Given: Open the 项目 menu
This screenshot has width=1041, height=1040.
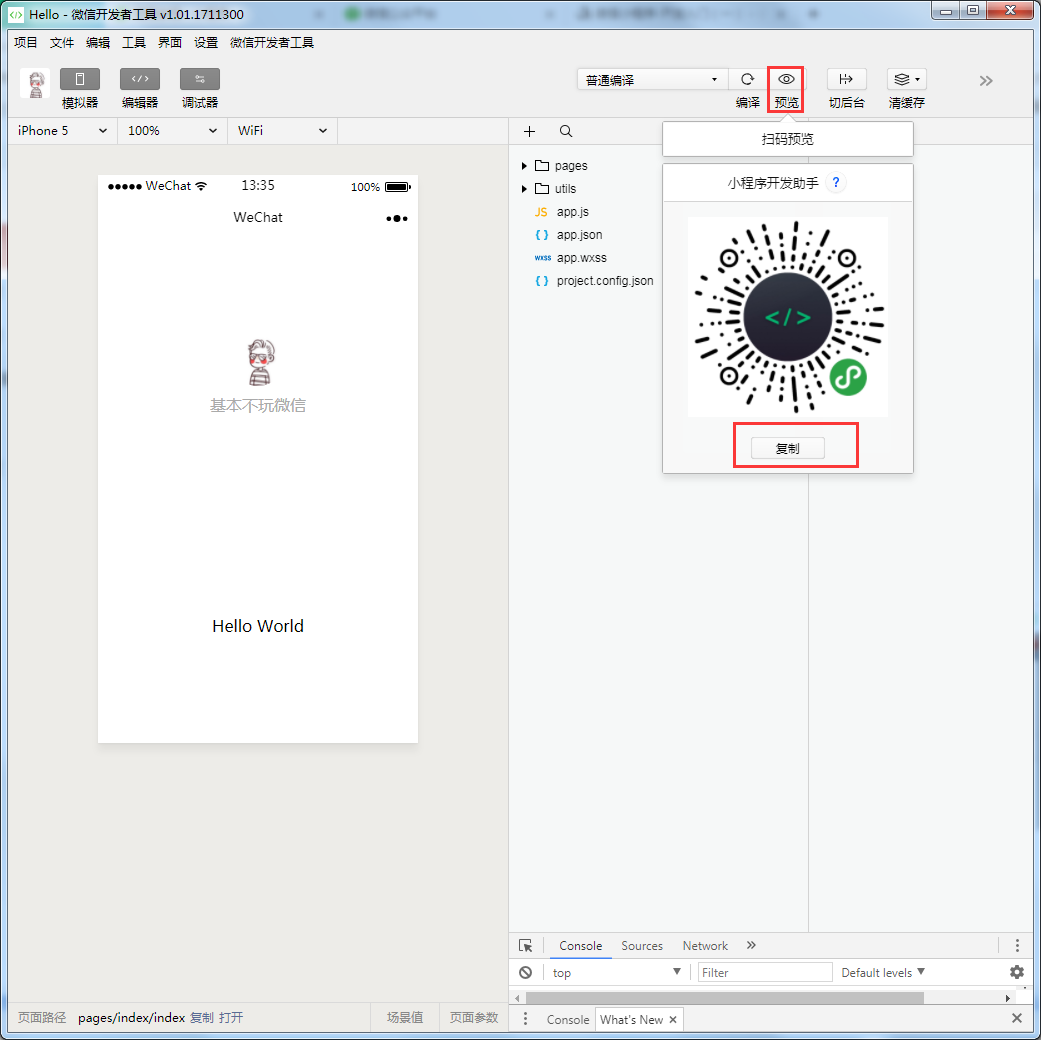Looking at the screenshot, I should (x=26, y=43).
